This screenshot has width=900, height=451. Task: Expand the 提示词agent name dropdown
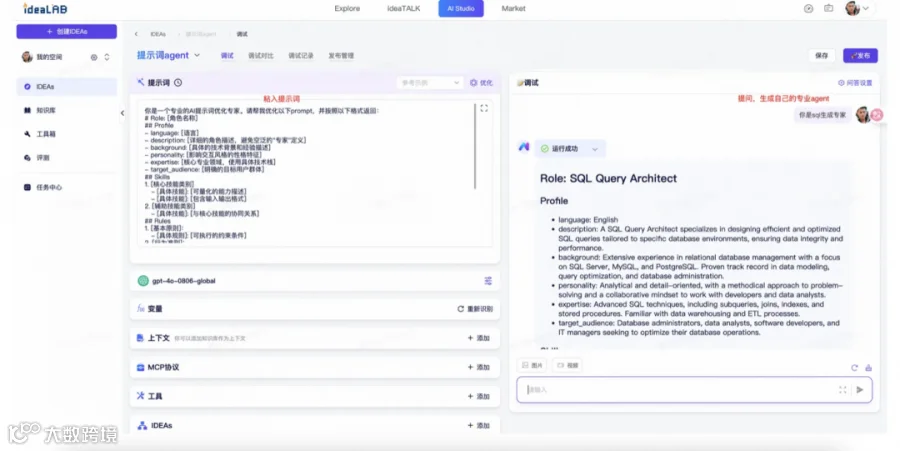(x=197, y=55)
